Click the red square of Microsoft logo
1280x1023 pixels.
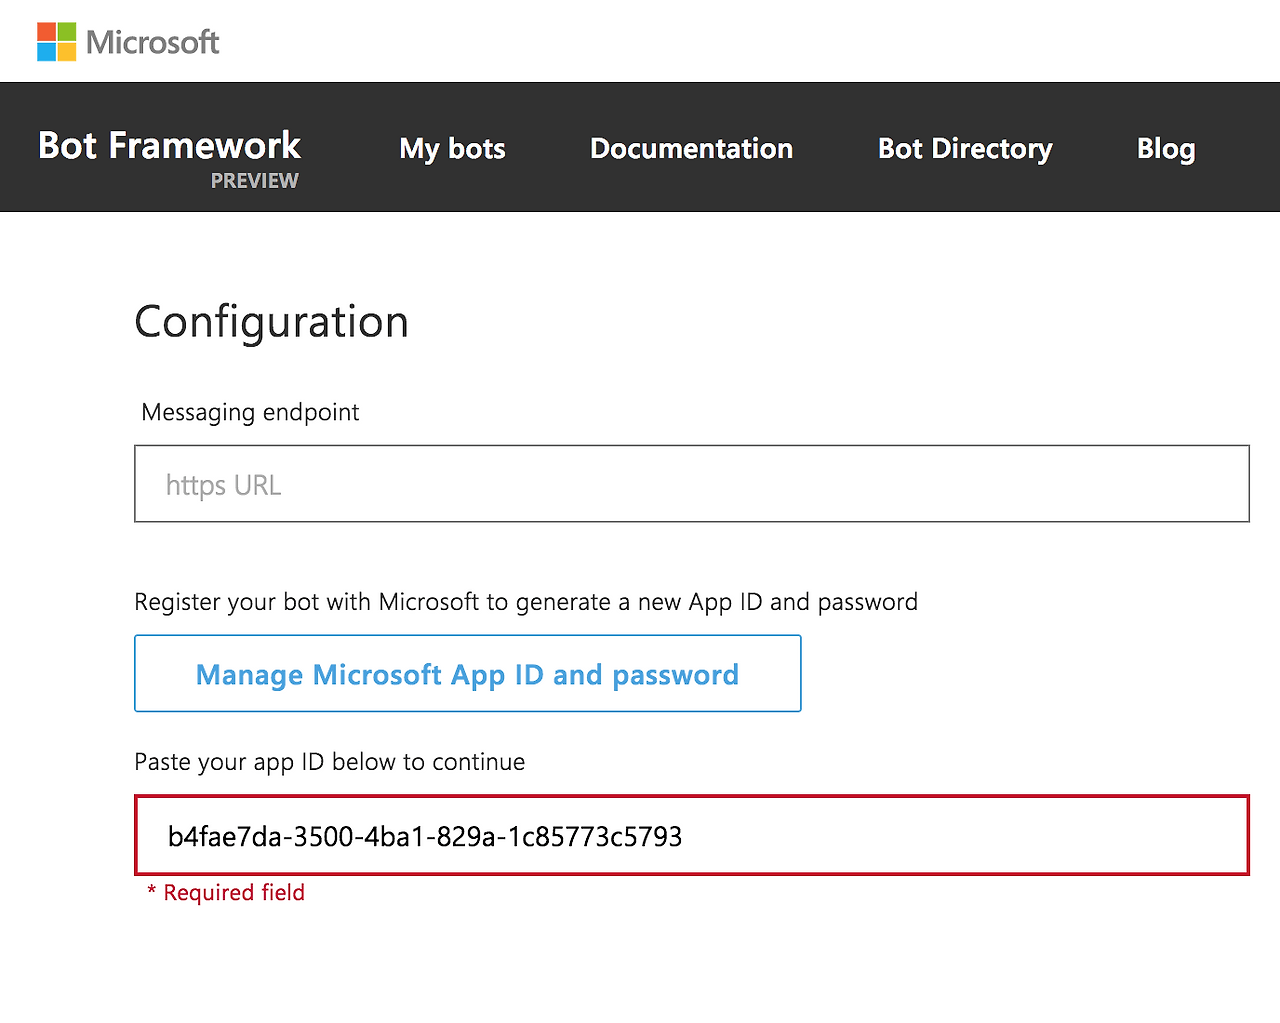pos(46,31)
